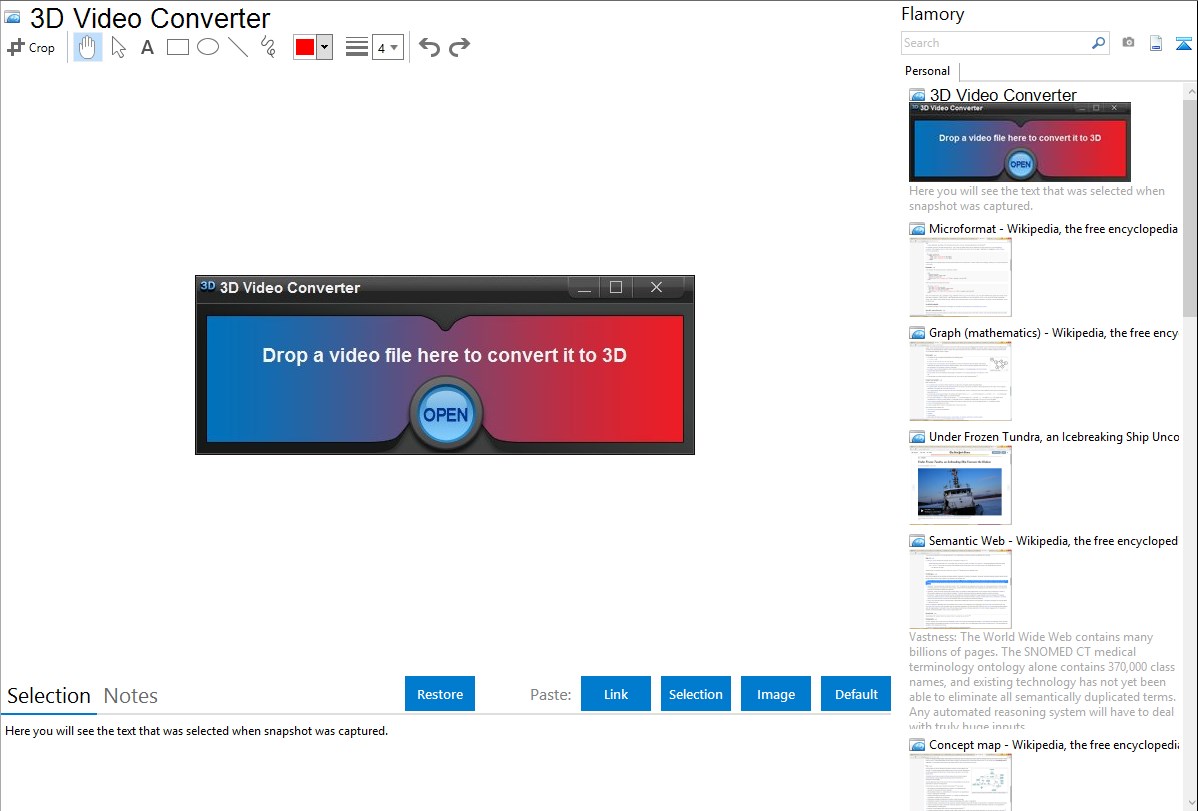Select the 'Graph (mathematics) - Wikipedia' title
This screenshot has width=1198, height=811.
(x=1053, y=333)
